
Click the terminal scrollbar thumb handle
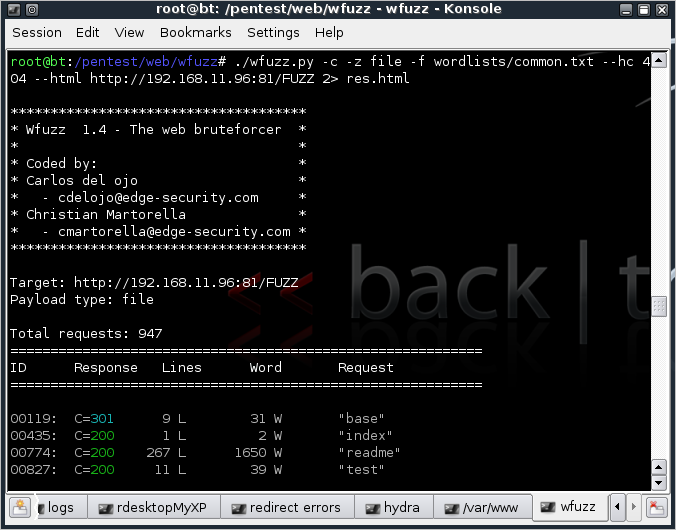click(659, 306)
